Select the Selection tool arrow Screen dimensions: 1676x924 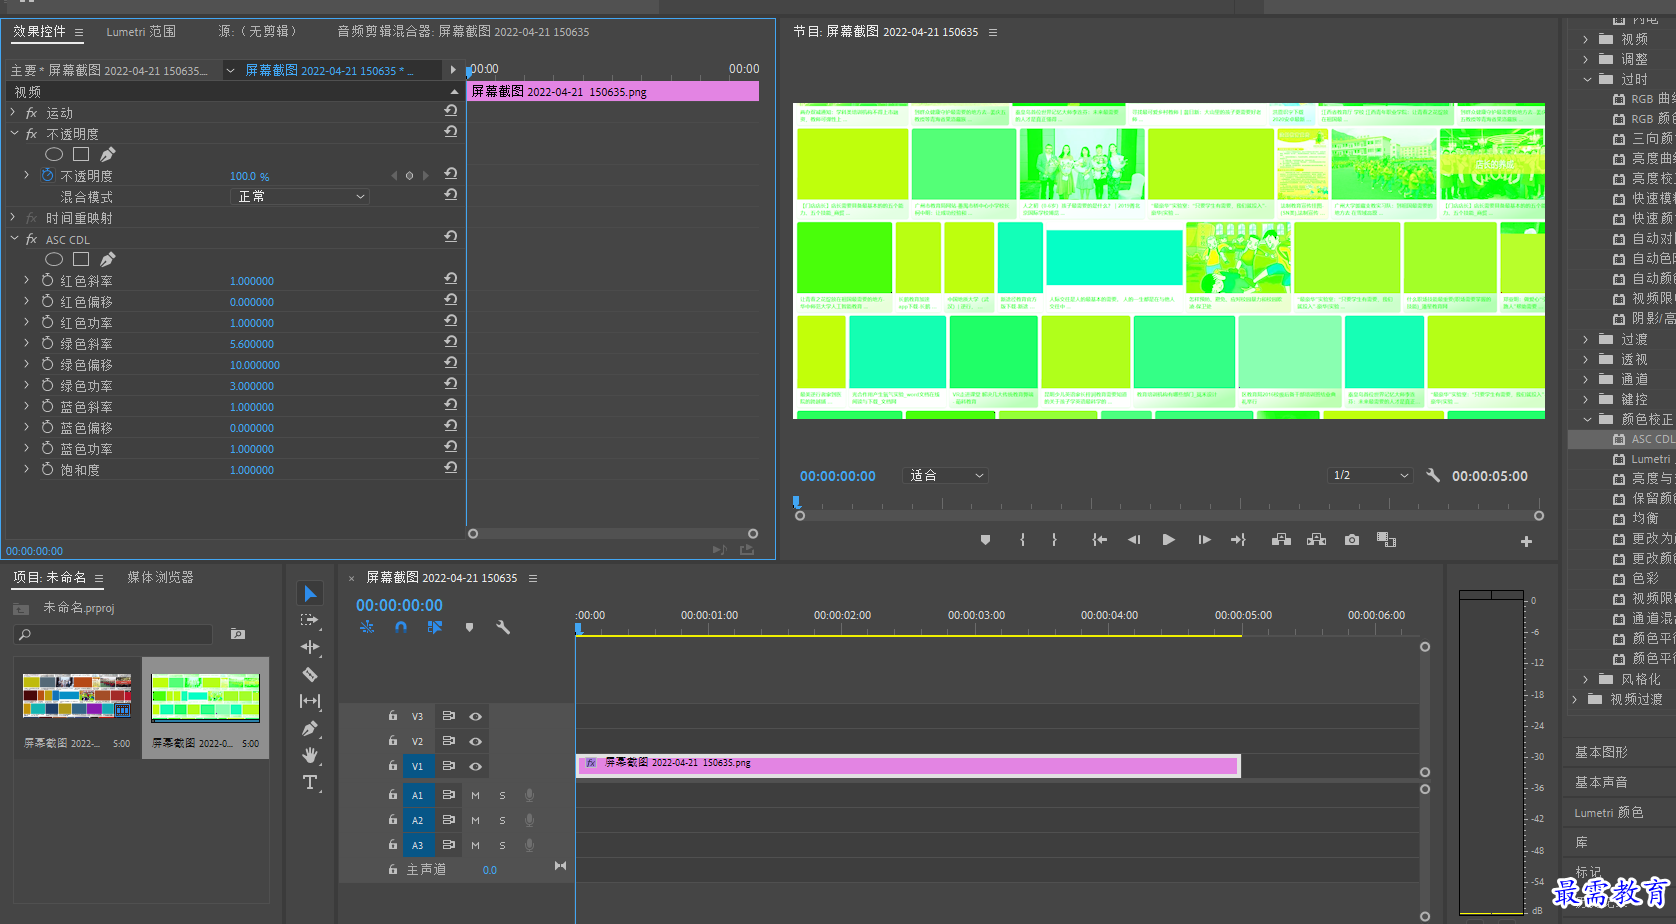pyautogui.click(x=310, y=594)
